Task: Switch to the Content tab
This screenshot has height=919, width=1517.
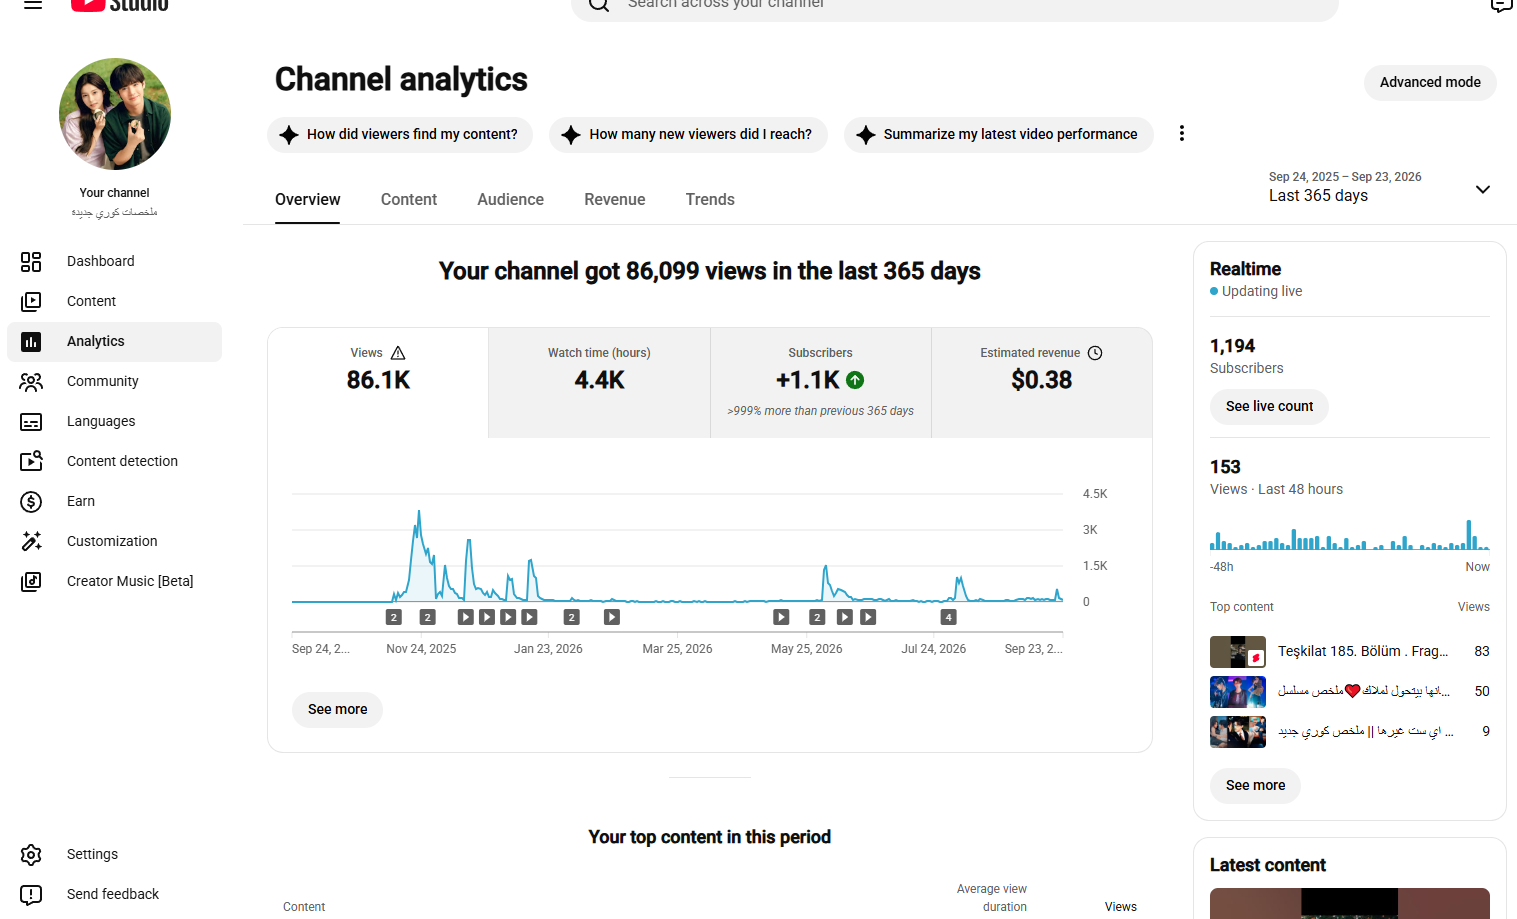Action: tap(409, 200)
